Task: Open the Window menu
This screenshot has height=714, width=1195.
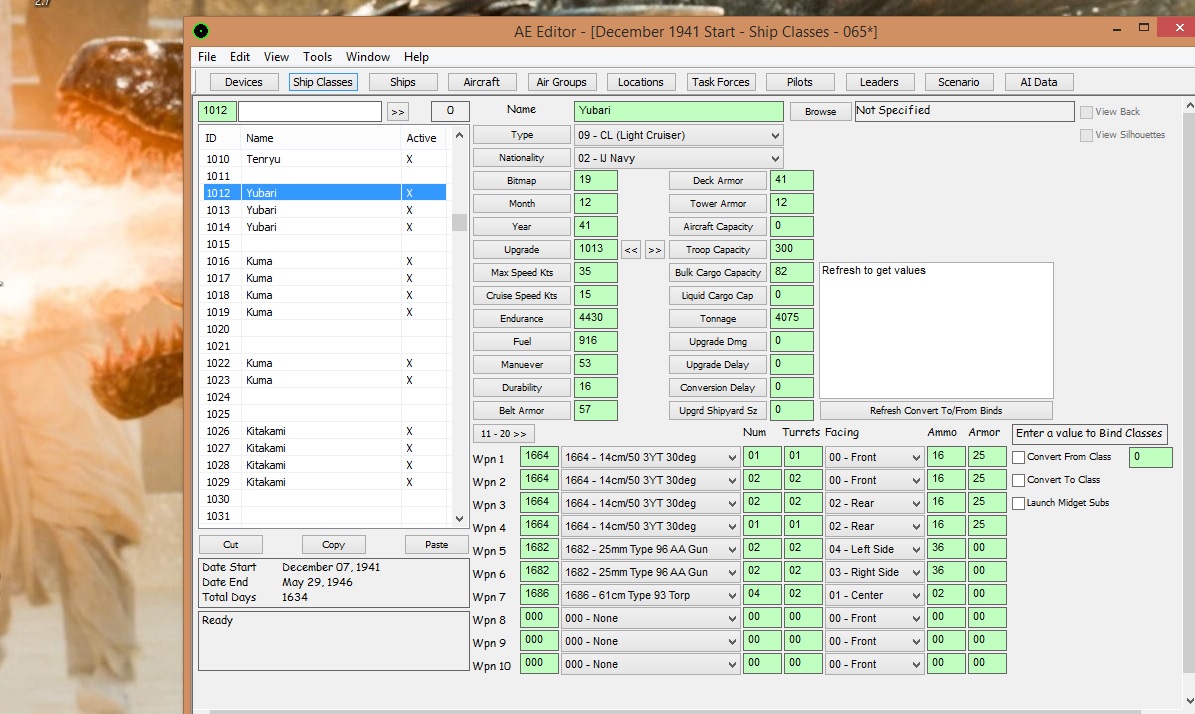Action: (x=368, y=57)
